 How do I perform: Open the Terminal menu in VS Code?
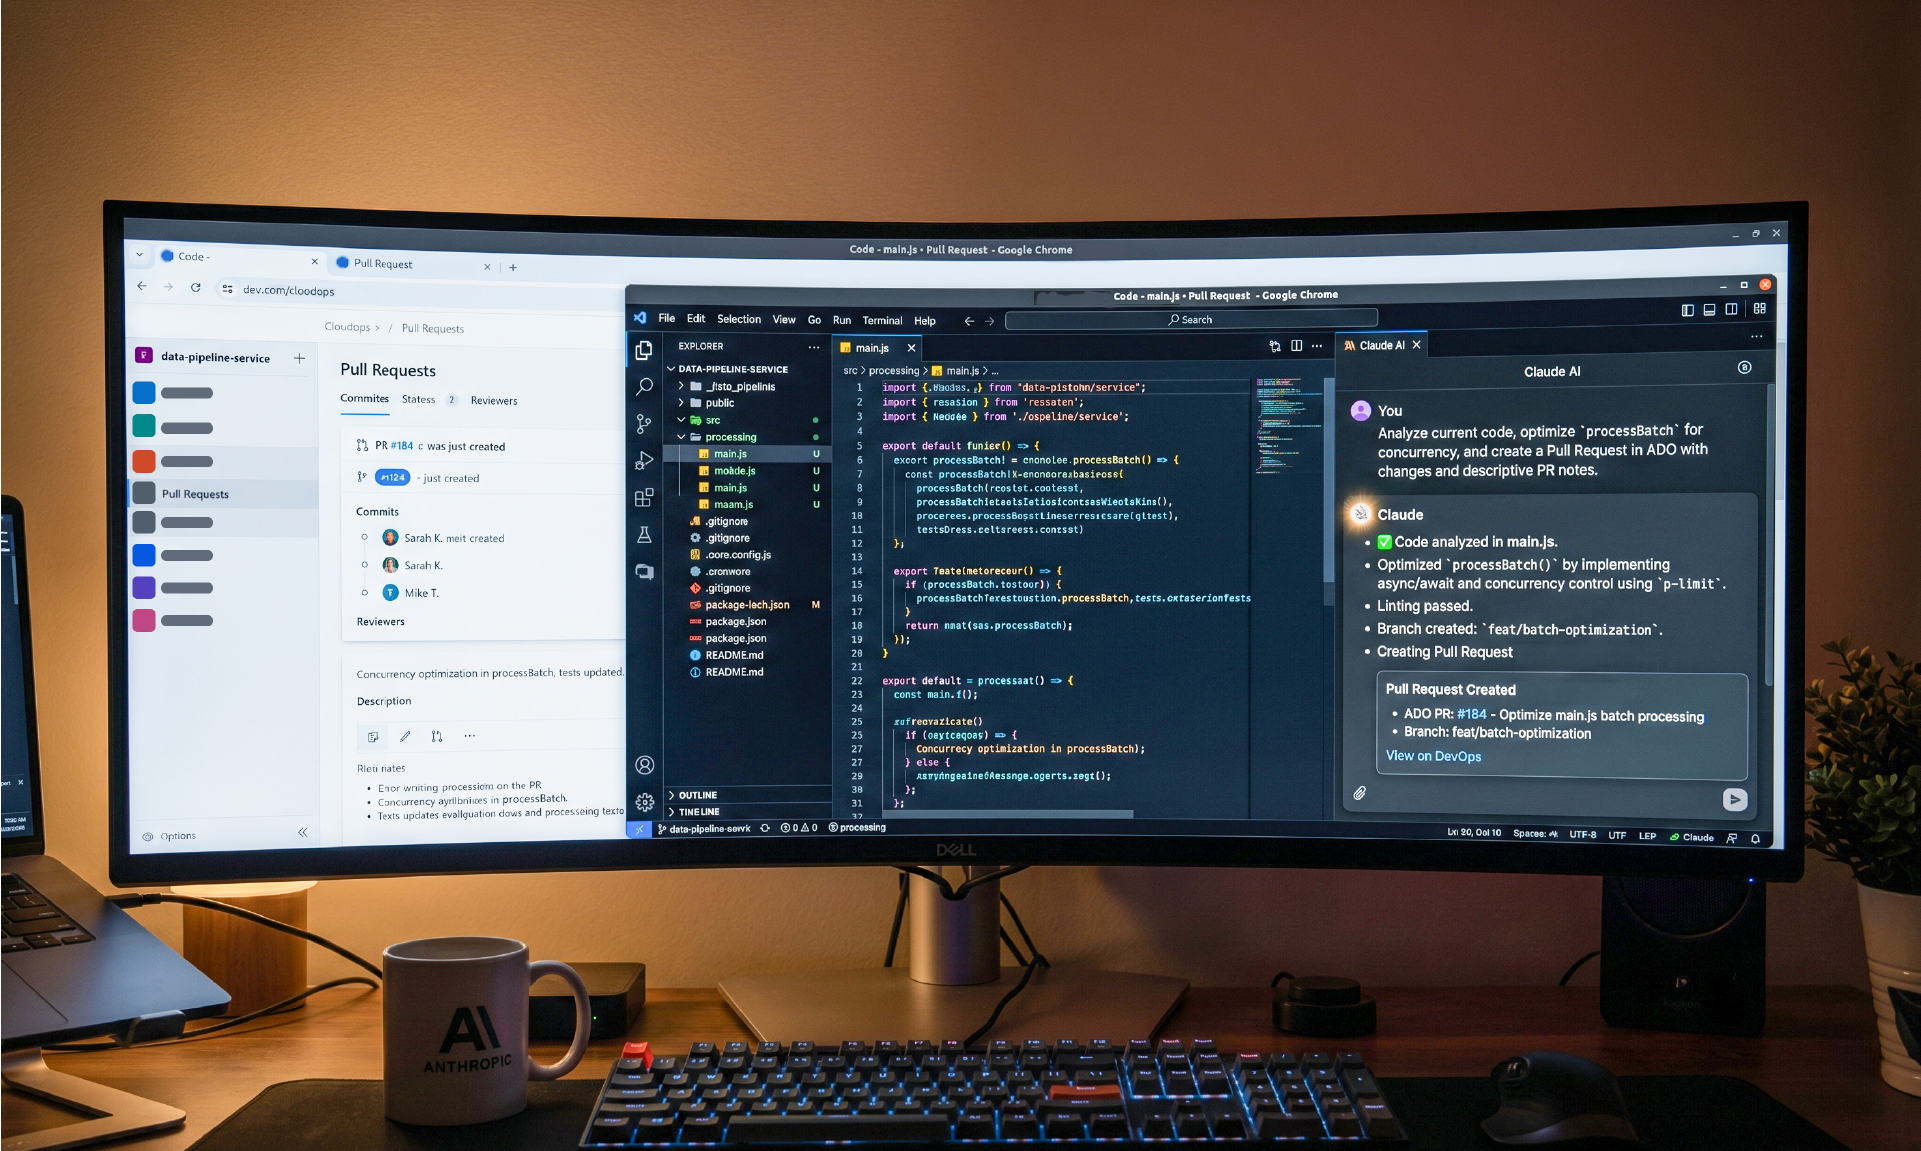(x=882, y=321)
